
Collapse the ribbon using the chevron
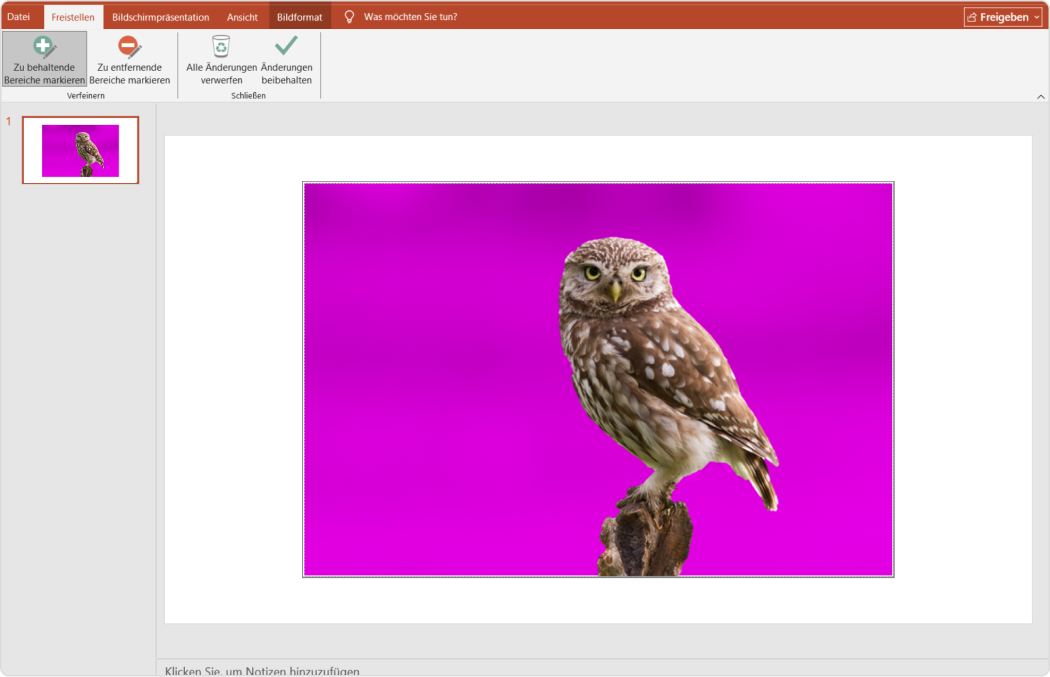point(1039,97)
